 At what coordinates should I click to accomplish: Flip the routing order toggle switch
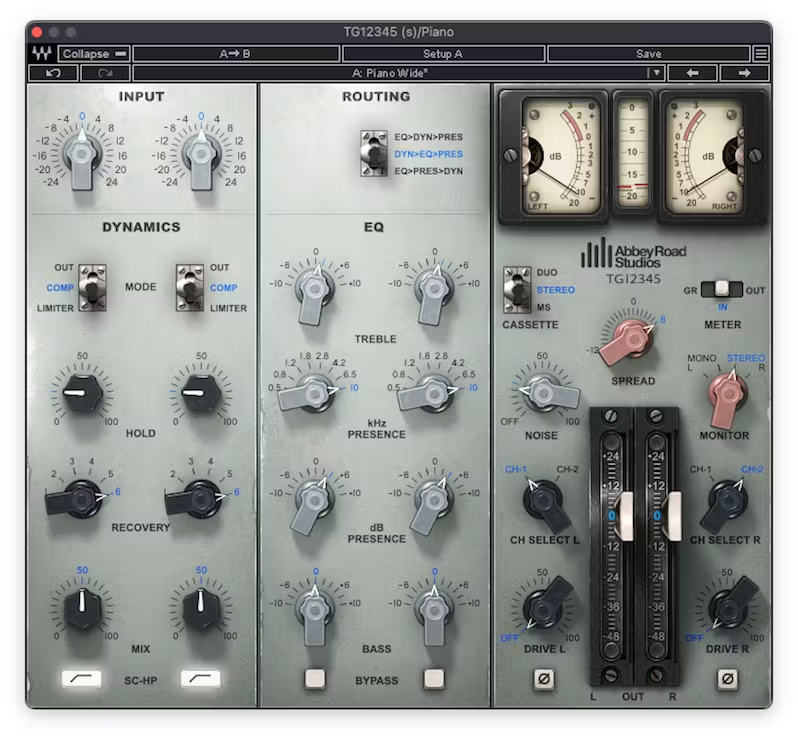[374, 153]
